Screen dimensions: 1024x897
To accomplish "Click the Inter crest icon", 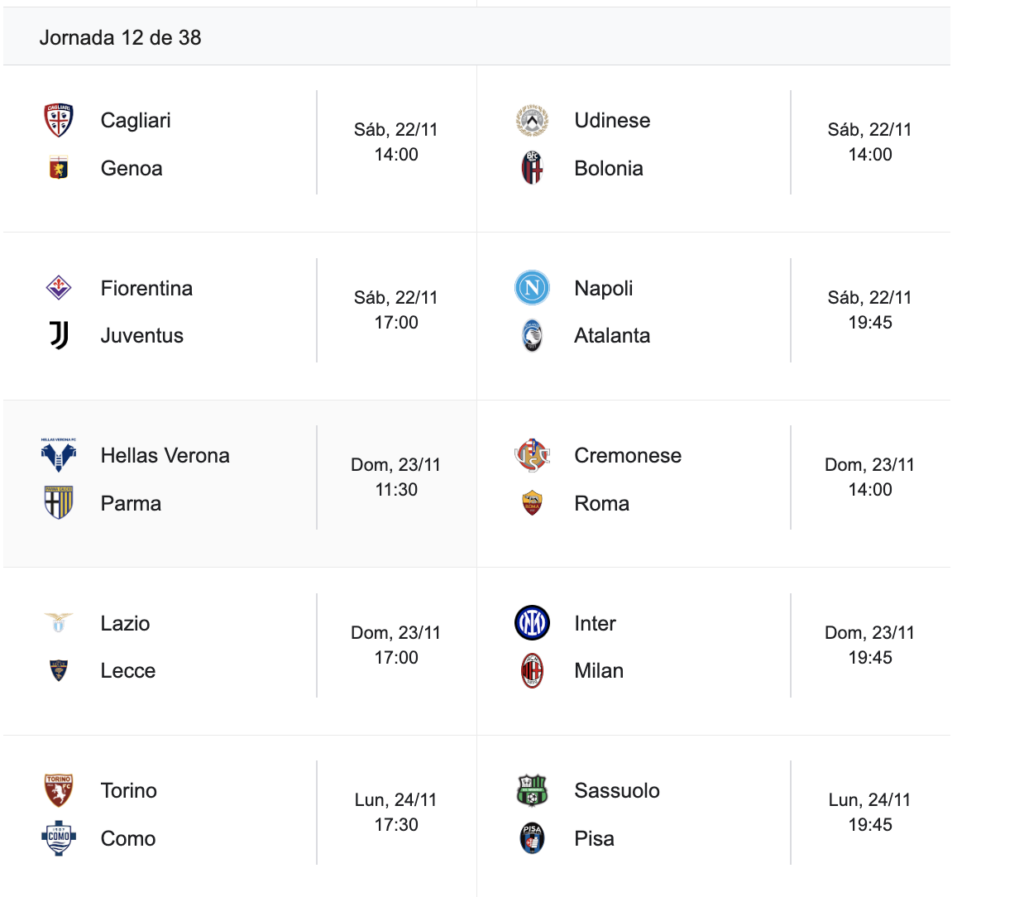I will (532, 623).
